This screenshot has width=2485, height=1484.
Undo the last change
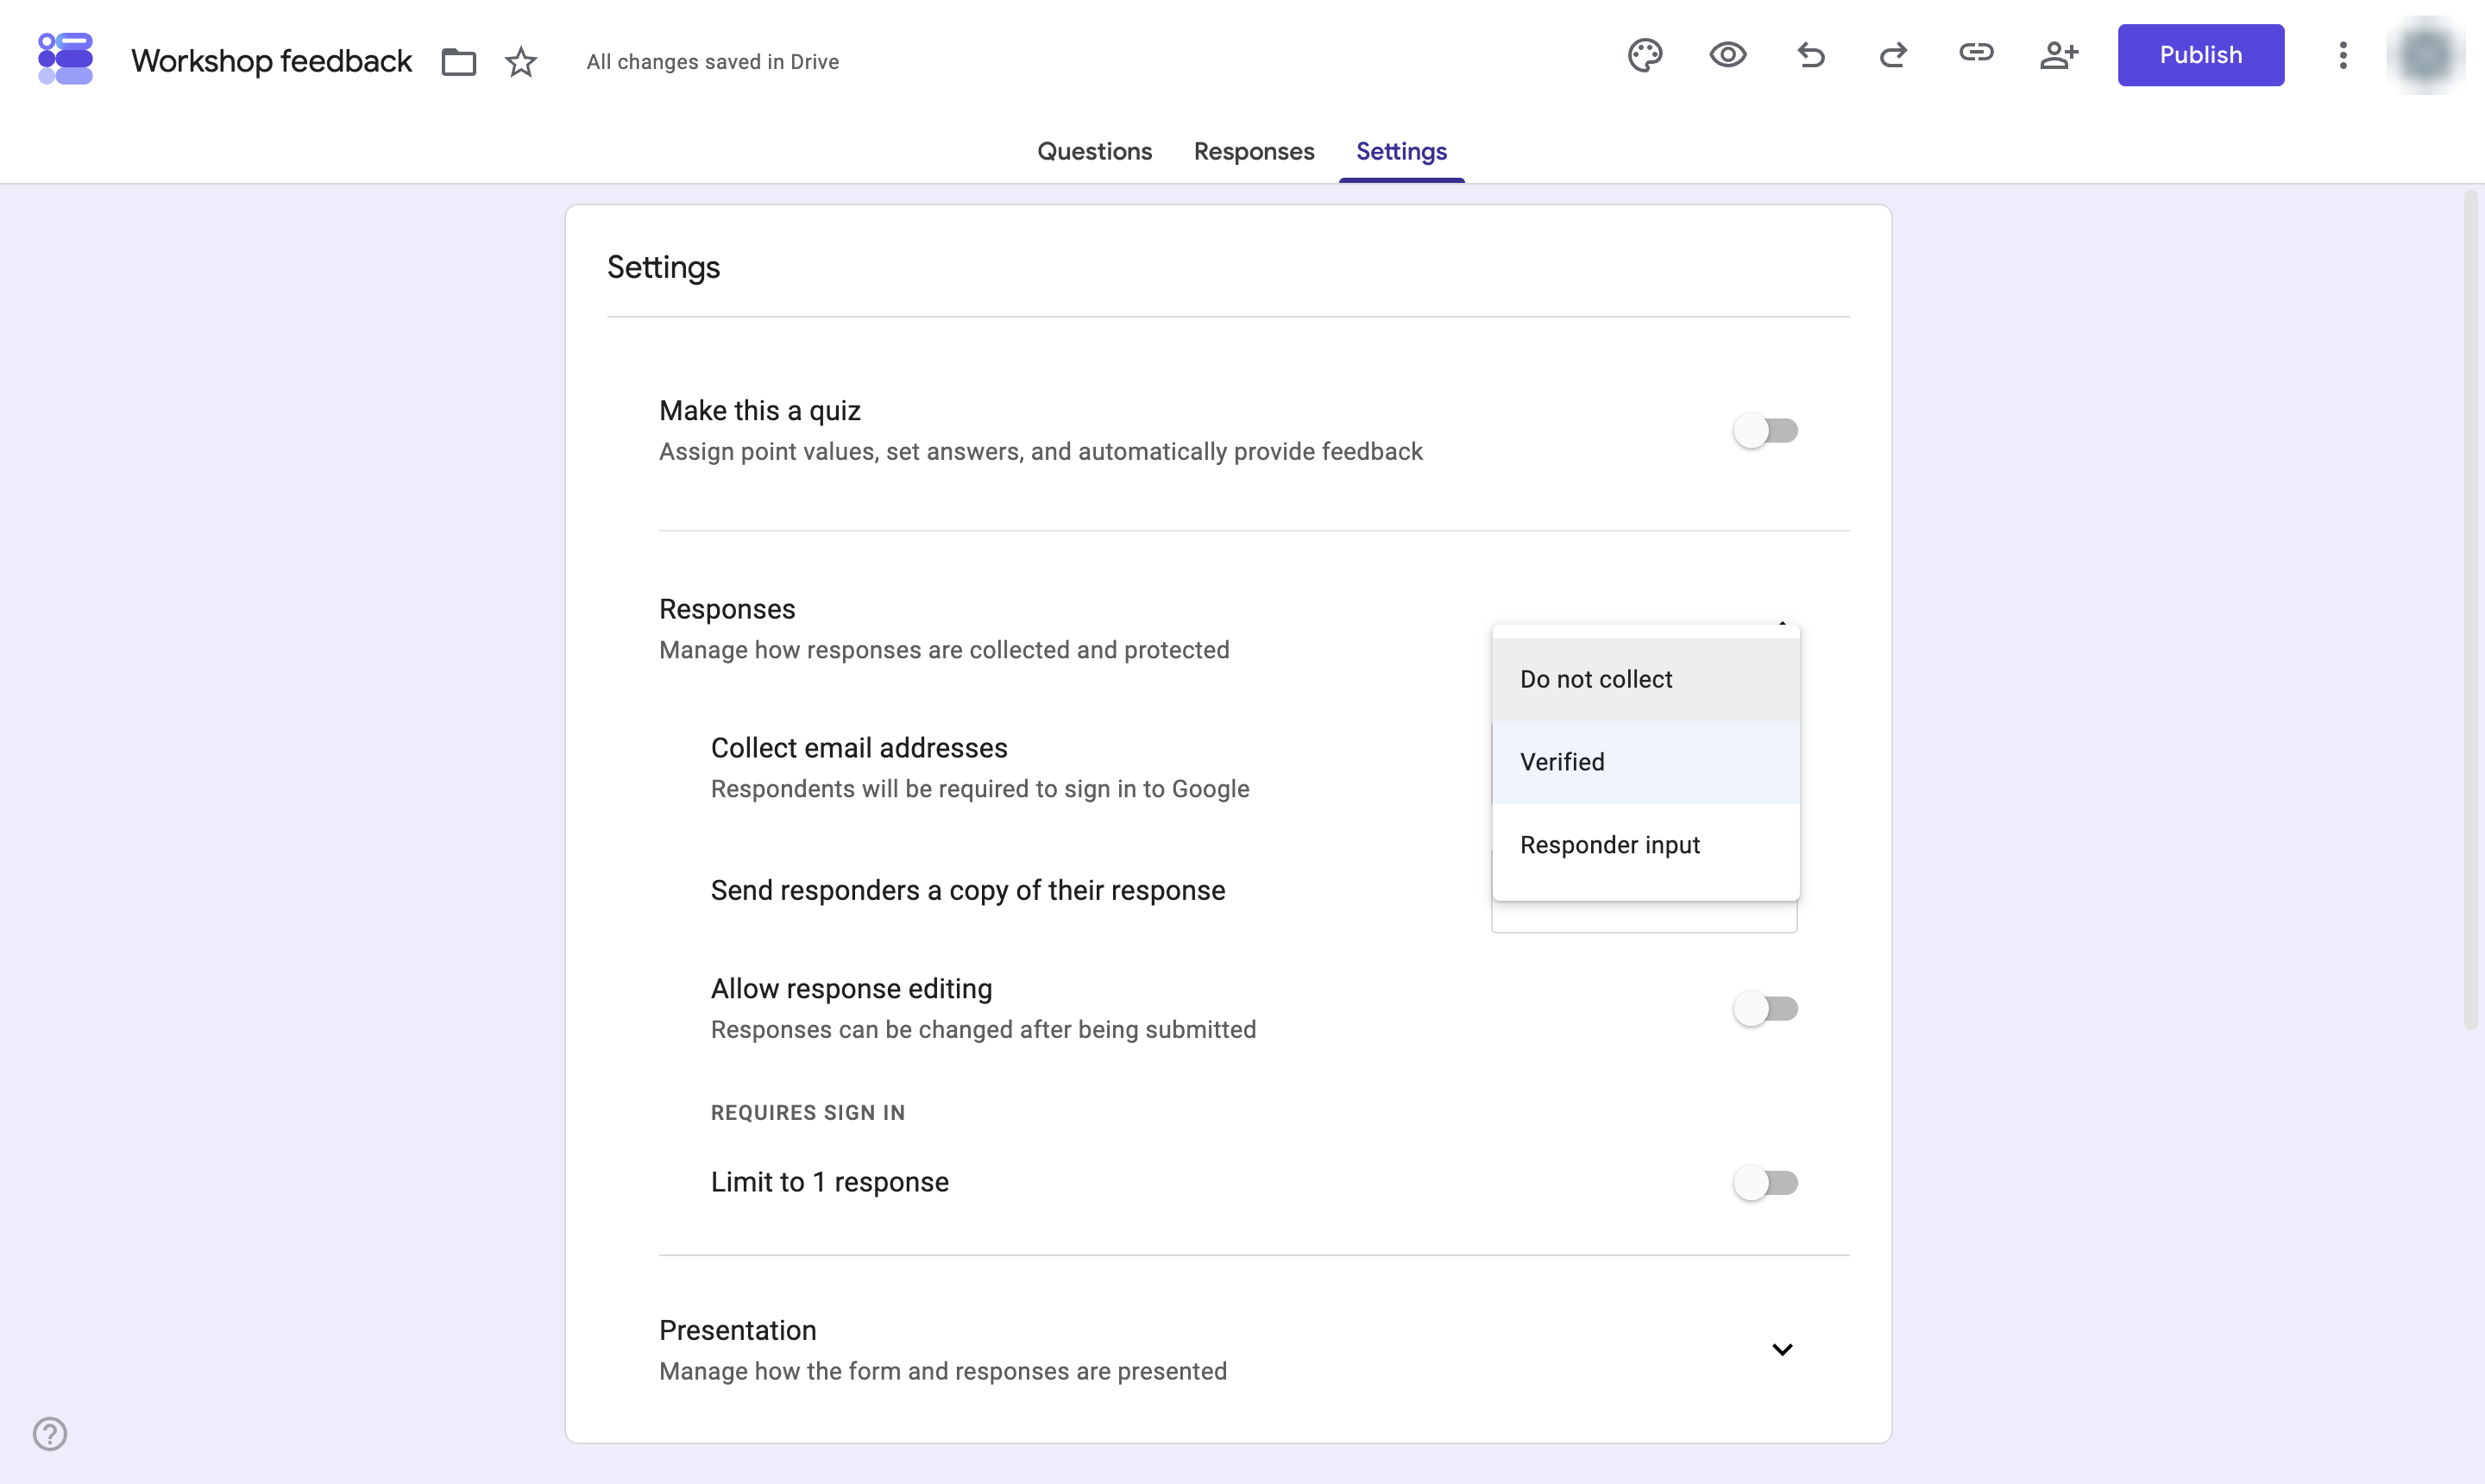[1811, 55]
